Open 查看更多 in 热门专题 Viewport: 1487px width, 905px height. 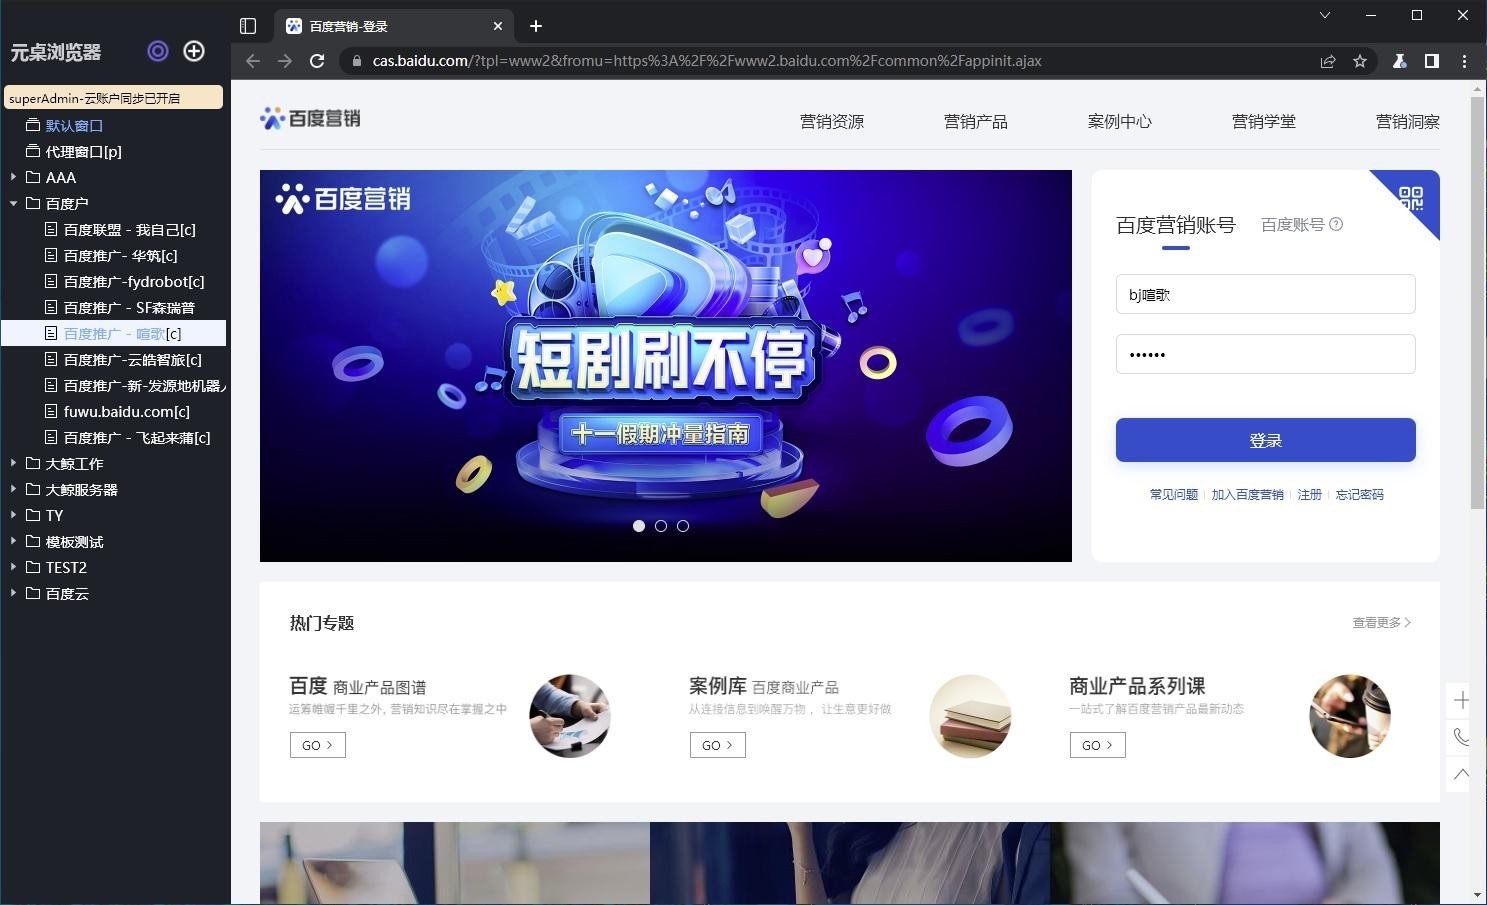1382,622
